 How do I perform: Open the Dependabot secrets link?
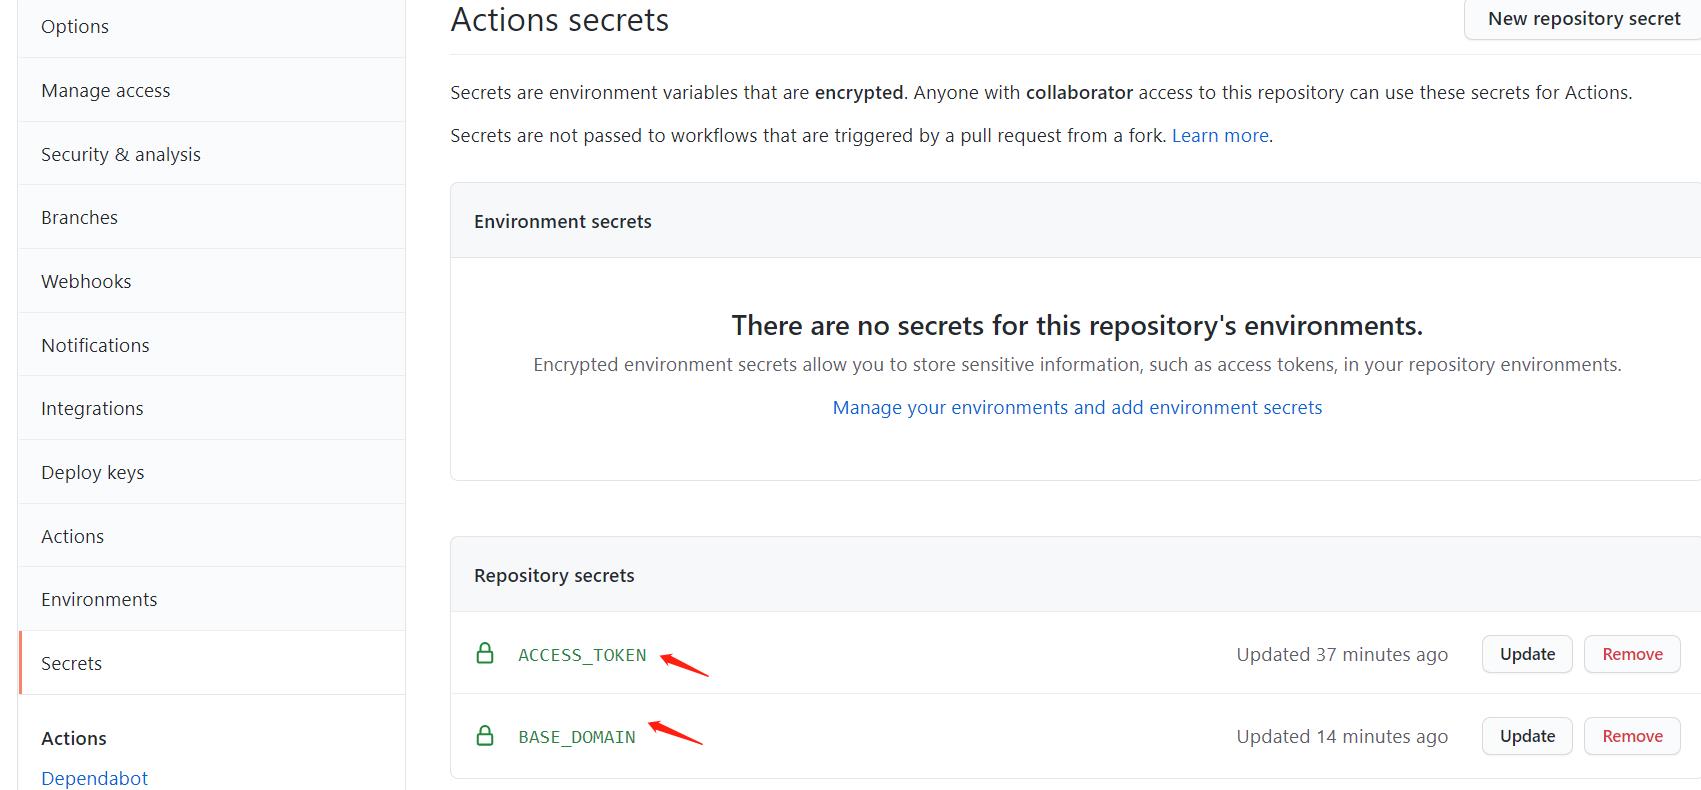pyautogui.click(x=95, y=778)
